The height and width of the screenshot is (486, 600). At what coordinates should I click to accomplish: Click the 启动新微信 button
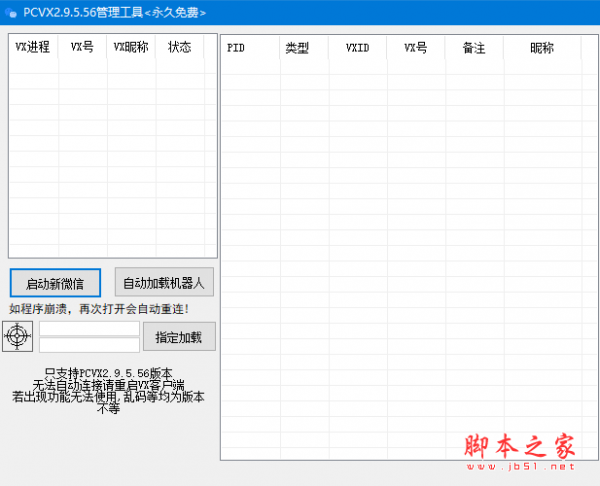pos(55,283)
